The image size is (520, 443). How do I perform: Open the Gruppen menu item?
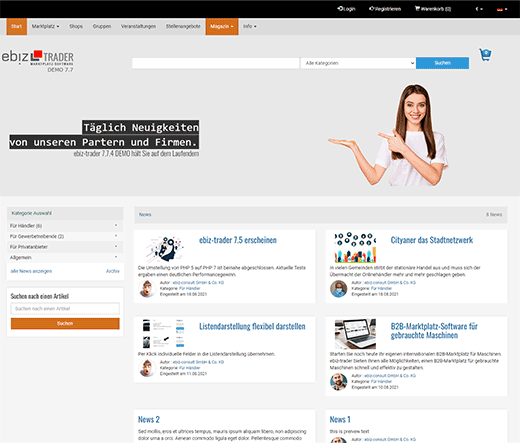[x=102, y=26]
